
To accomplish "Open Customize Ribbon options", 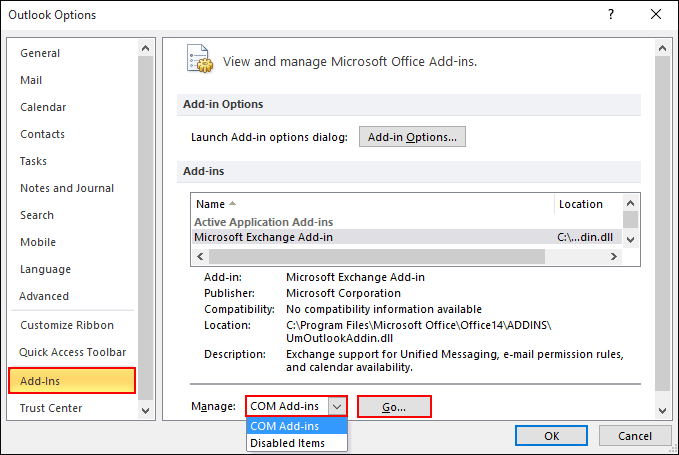I will pyautogui.click(x=67, y=325).
